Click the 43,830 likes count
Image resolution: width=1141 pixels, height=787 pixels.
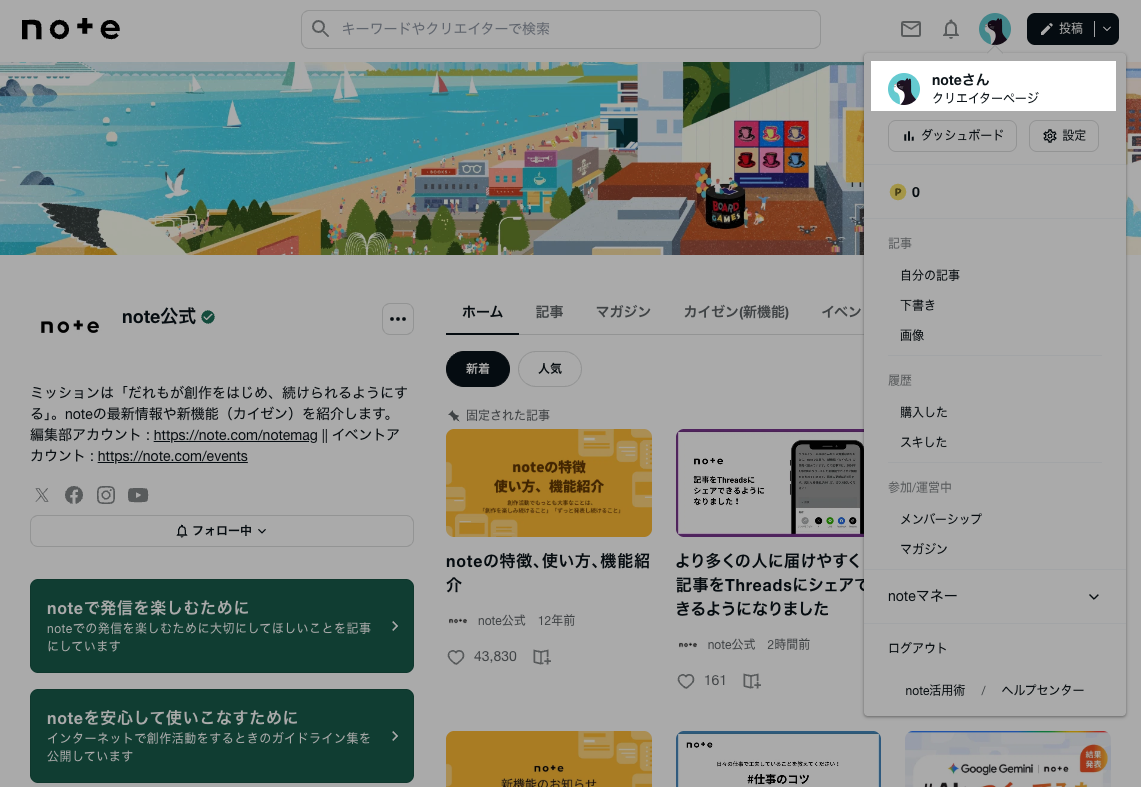coord(495,657)
